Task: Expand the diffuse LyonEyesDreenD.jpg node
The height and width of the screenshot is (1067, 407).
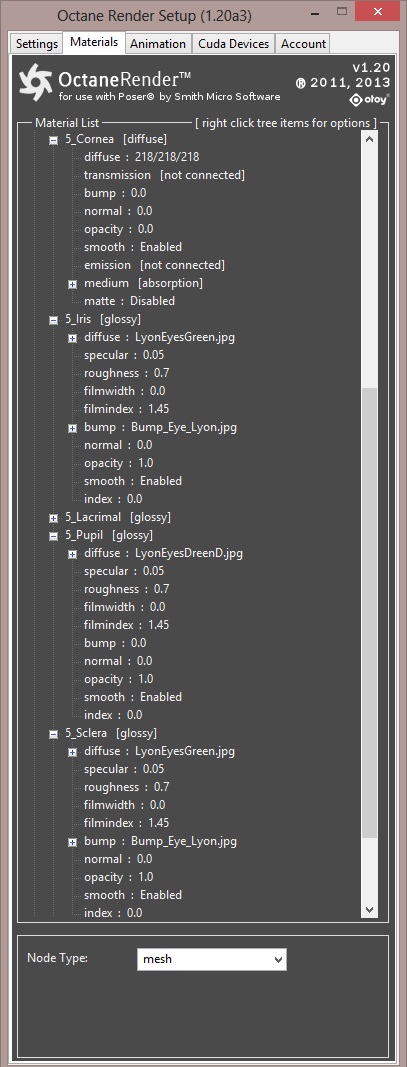Action: 72,554
